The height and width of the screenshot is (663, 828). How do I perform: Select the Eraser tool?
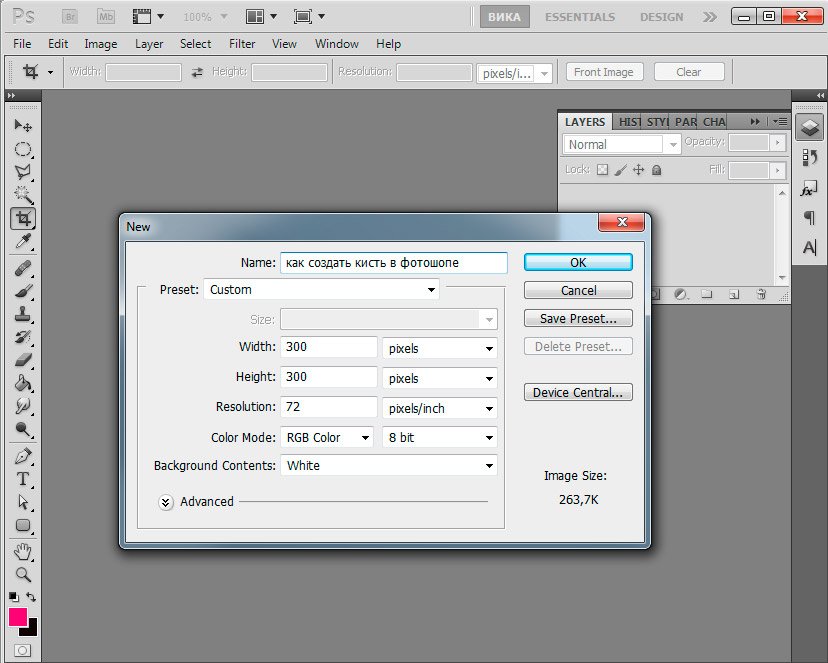[x=23, y=361]
